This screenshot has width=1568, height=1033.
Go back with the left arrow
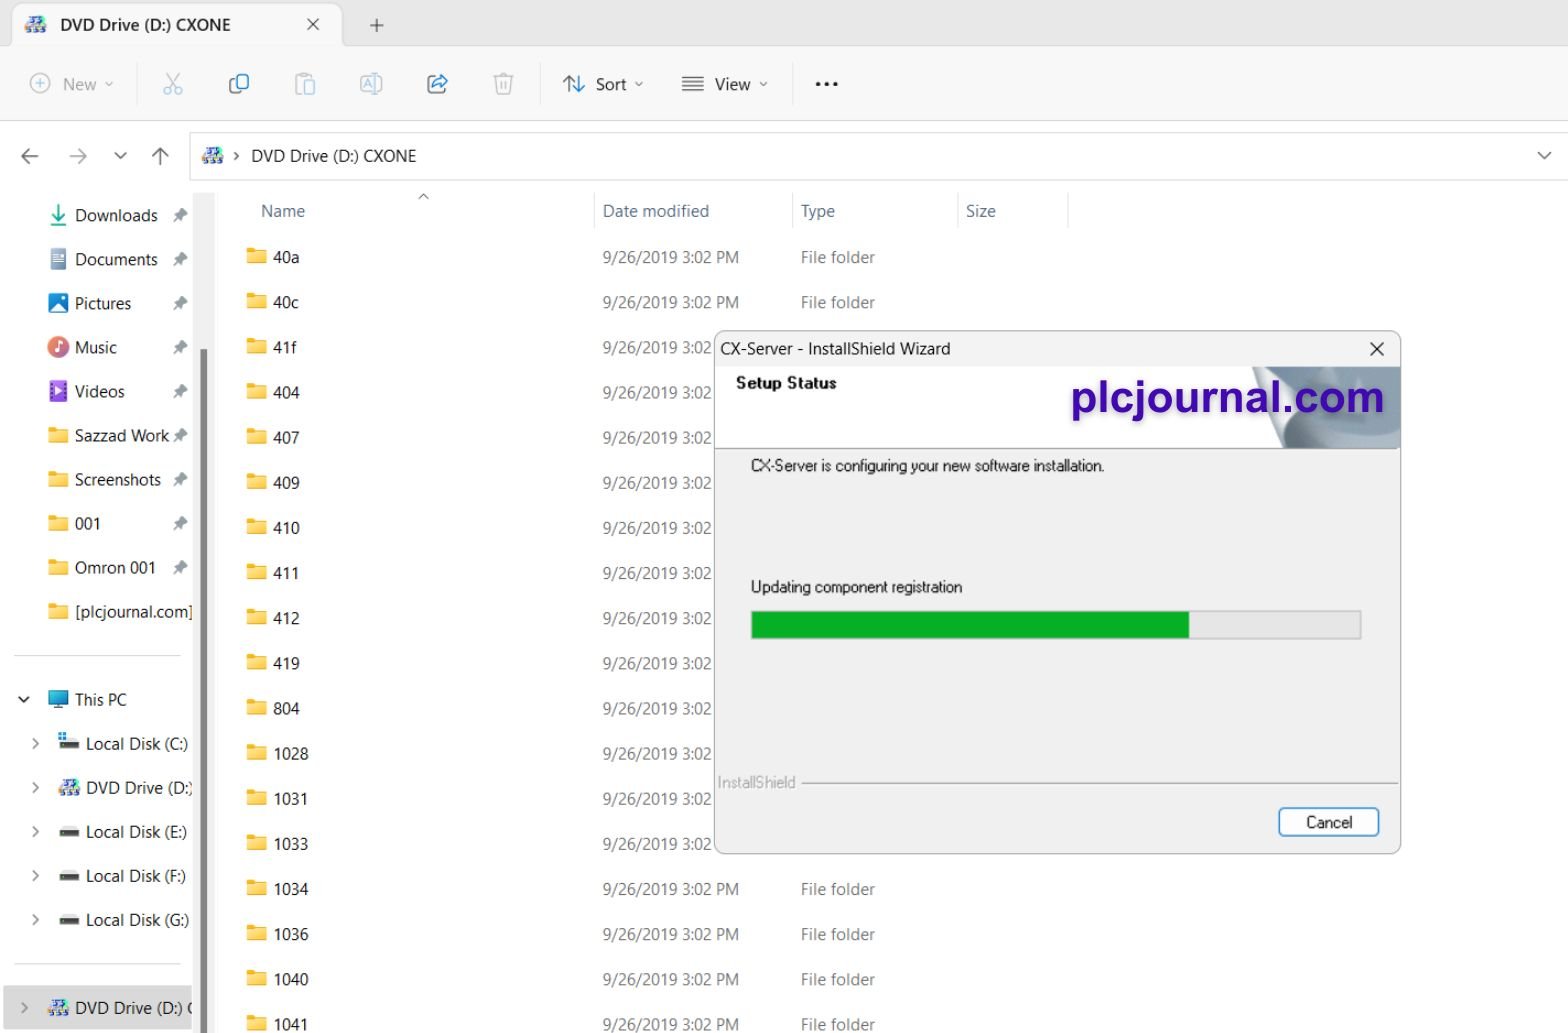coord(30,156)
